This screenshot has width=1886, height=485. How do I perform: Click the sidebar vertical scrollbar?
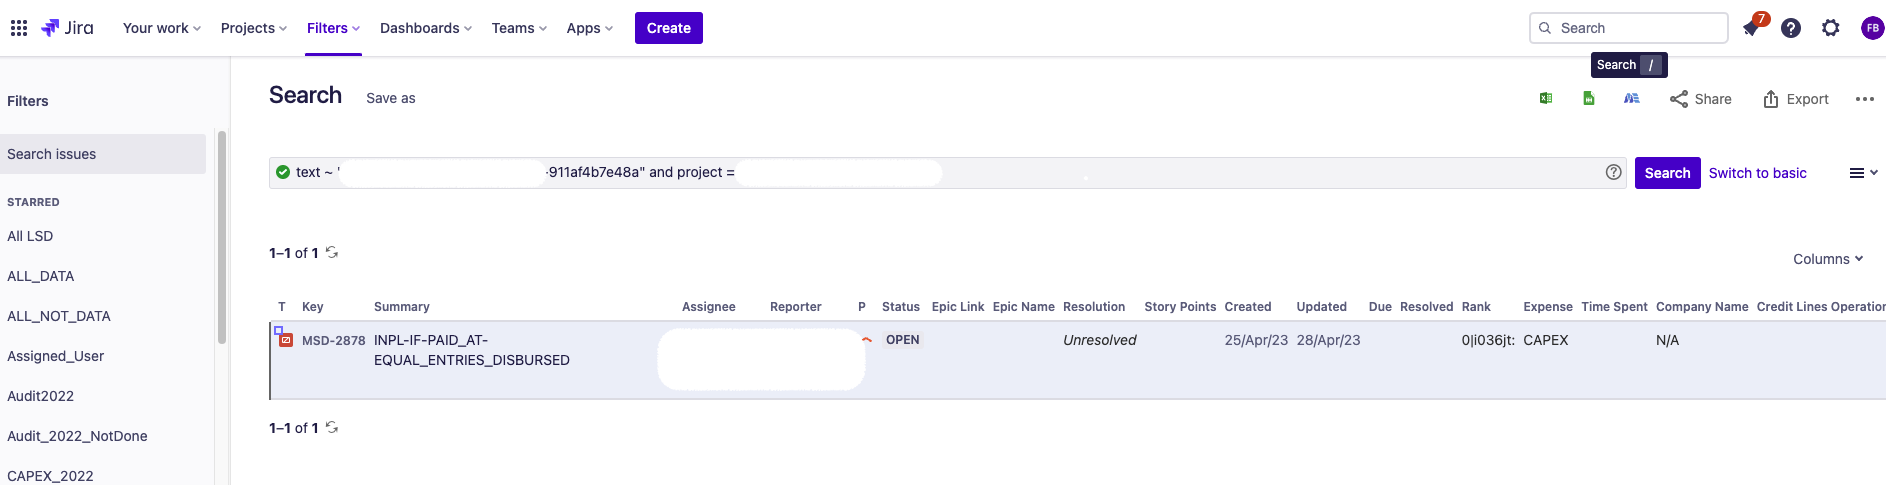point(222,238)
